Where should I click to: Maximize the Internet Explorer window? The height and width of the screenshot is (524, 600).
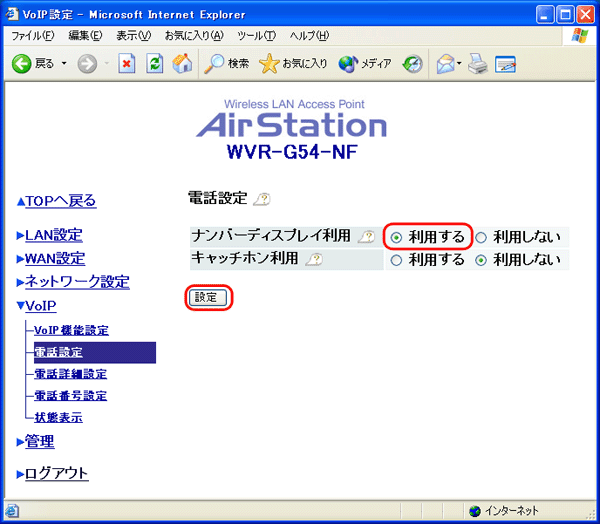pyautogui.click(x=565, y=15)
